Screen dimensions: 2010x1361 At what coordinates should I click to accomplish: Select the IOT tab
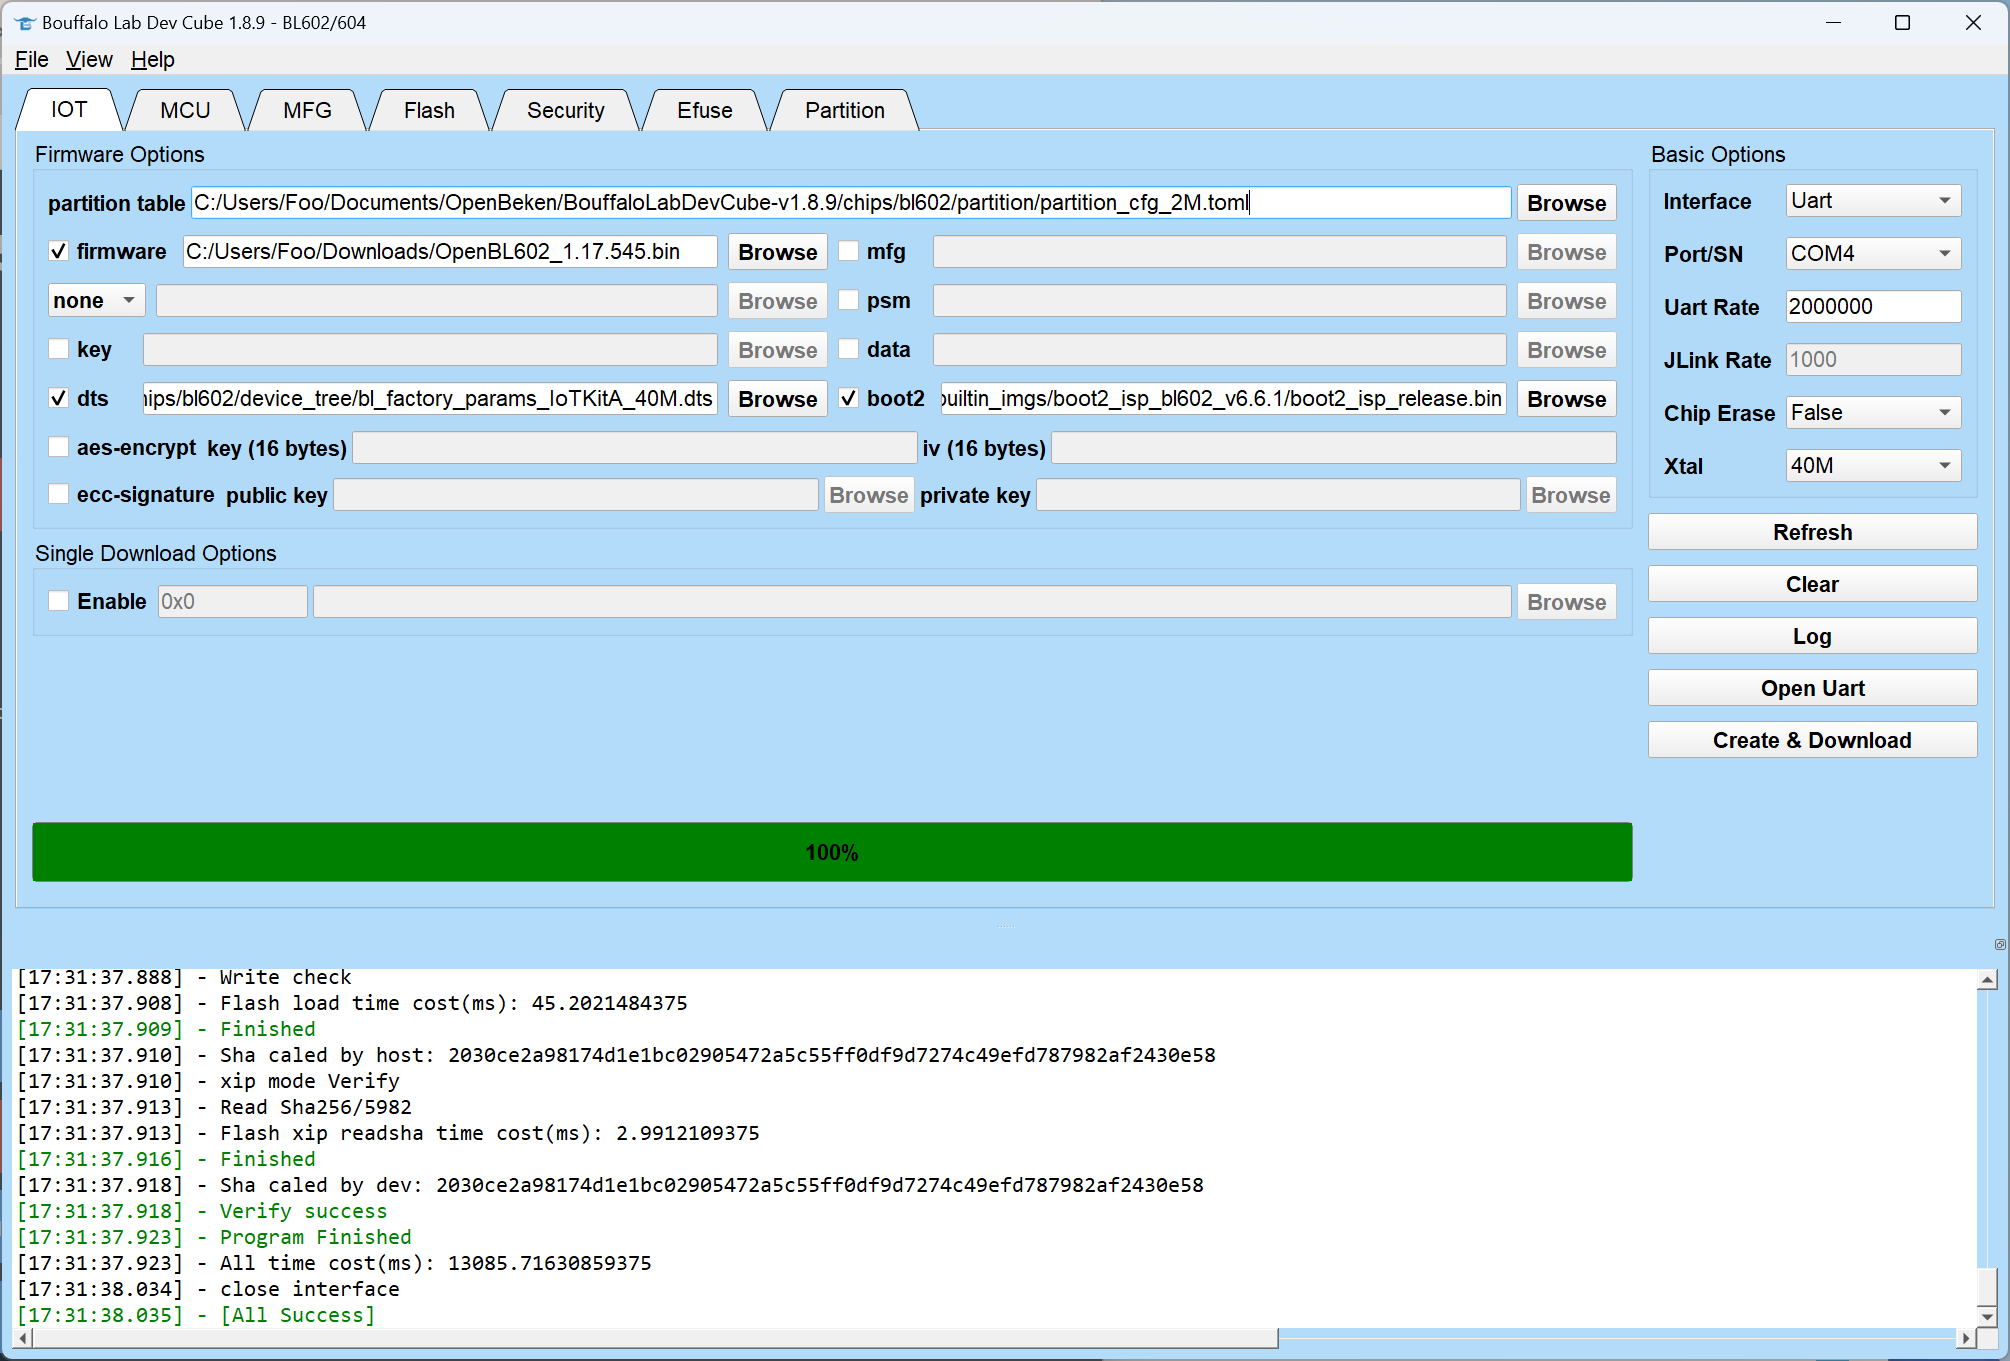(69, 110)
